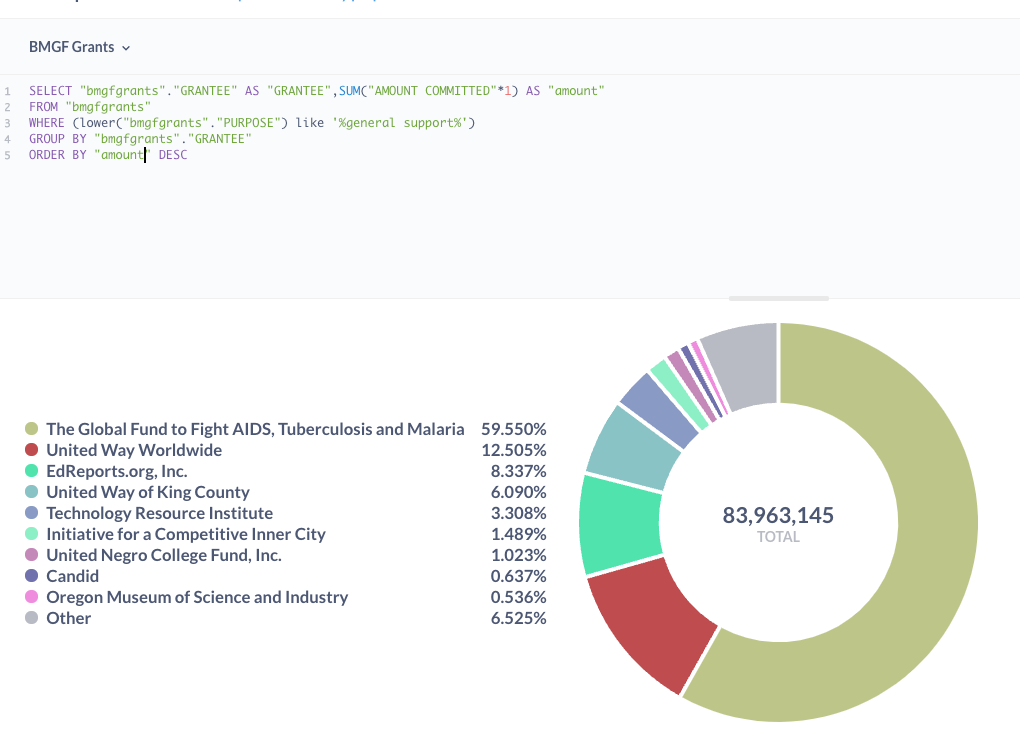1020x741 pixels.
Task: Click the editor resize handle bar above chart
Action: tap(778, 298)
